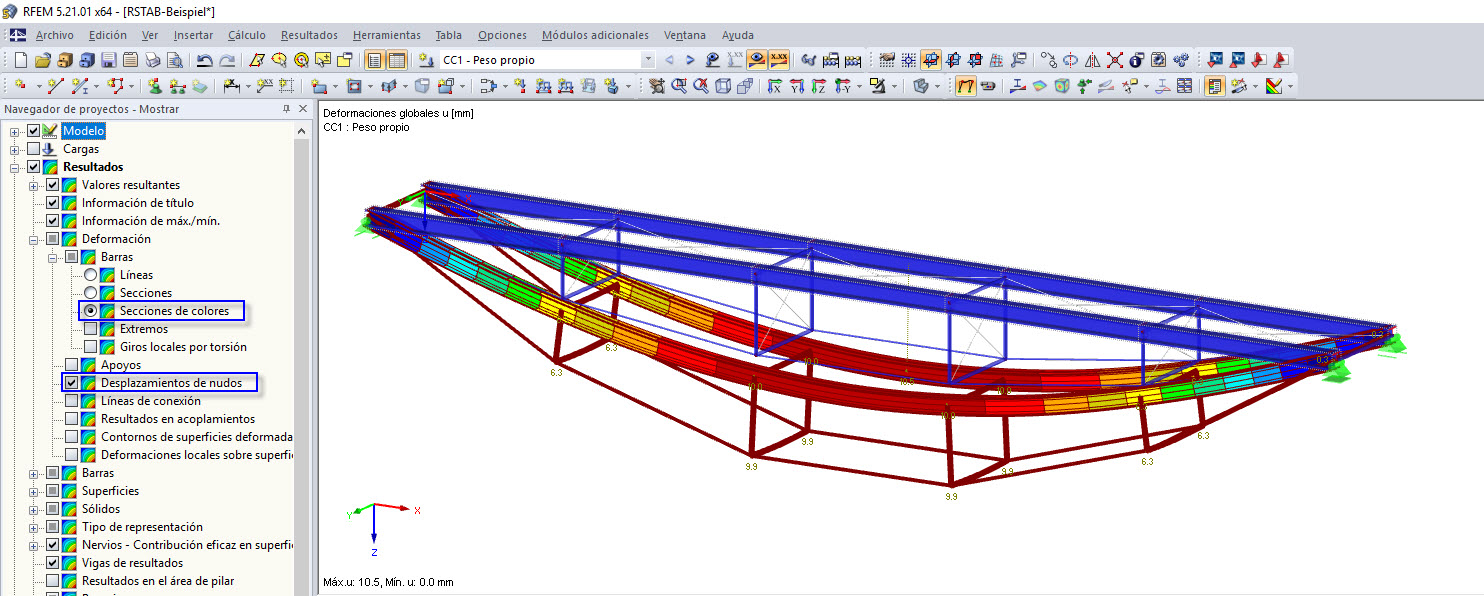Click the View in X direction icon
This screenshot has width=1484, height=596.
pos(775,87)
